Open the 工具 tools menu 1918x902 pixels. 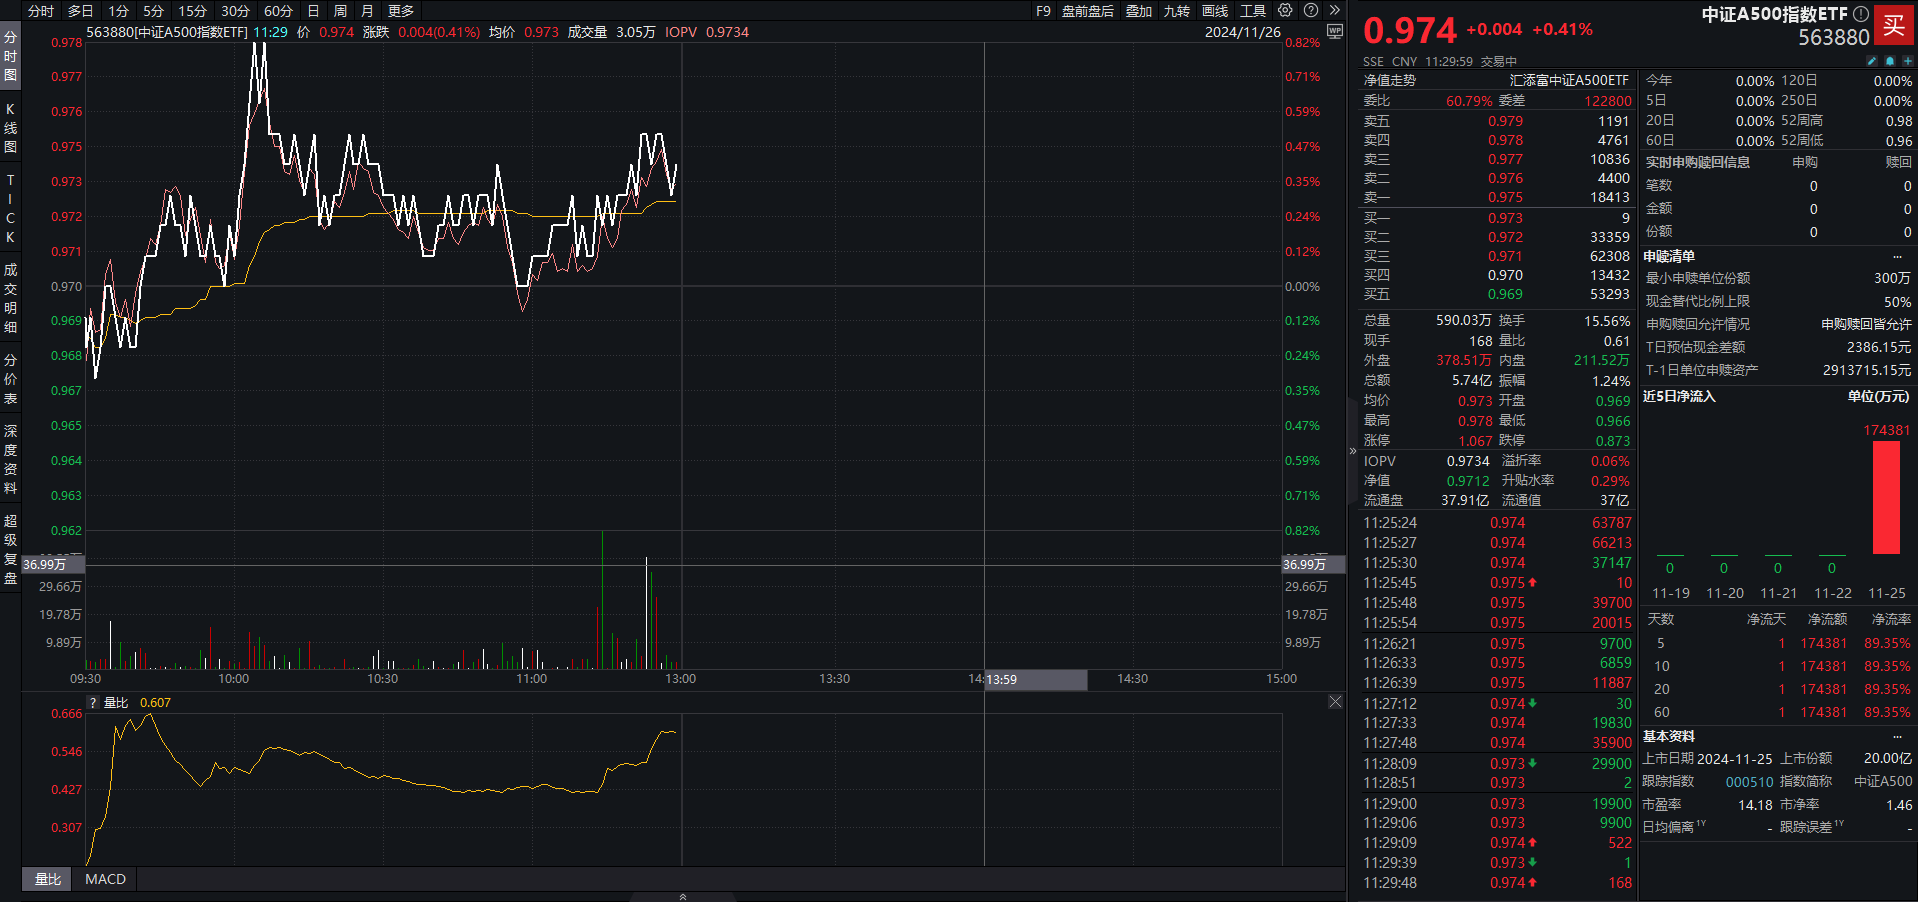coord(1253,11)
